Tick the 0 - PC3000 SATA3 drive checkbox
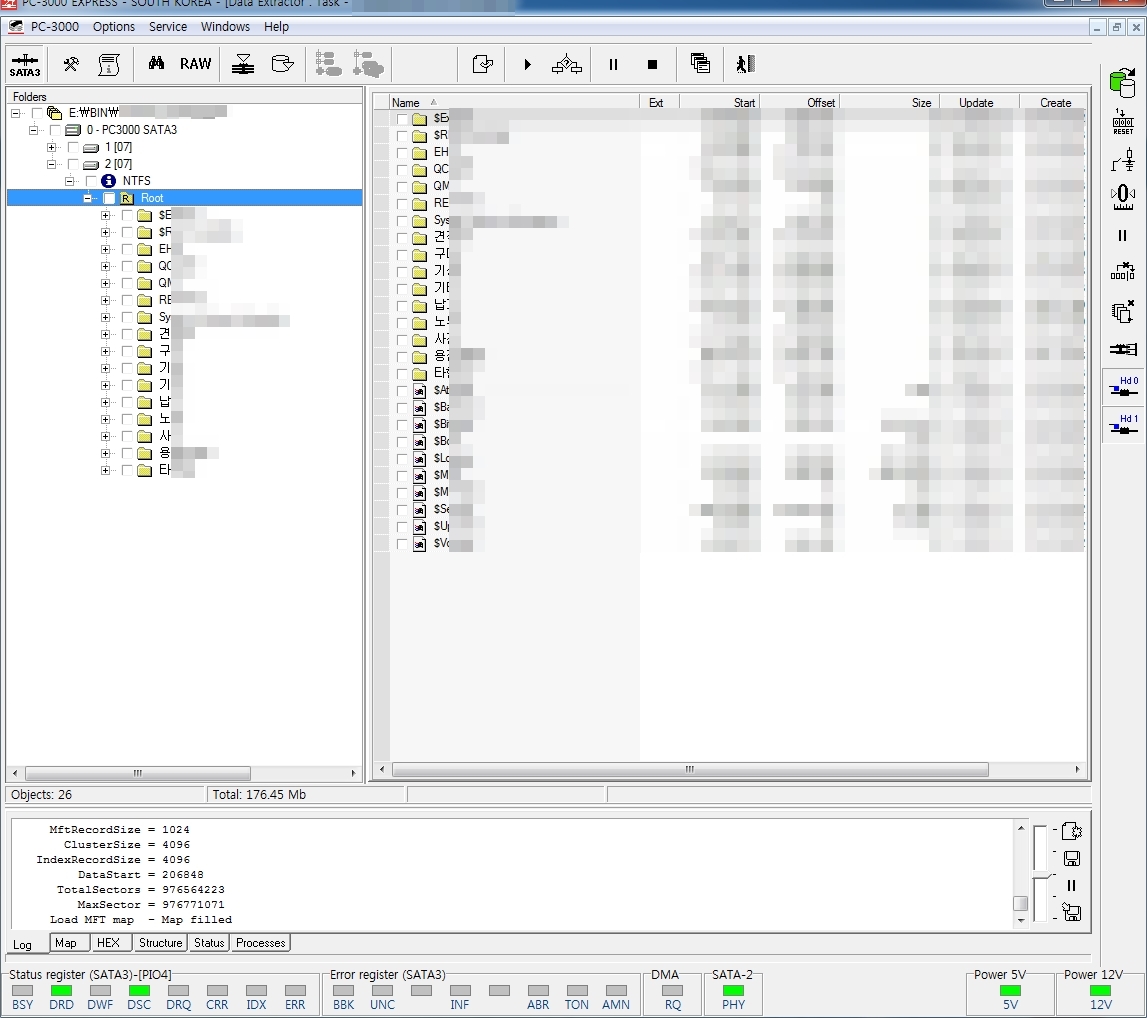The height and width of the screenshot is (1018, 1147). tap(54, 130)
